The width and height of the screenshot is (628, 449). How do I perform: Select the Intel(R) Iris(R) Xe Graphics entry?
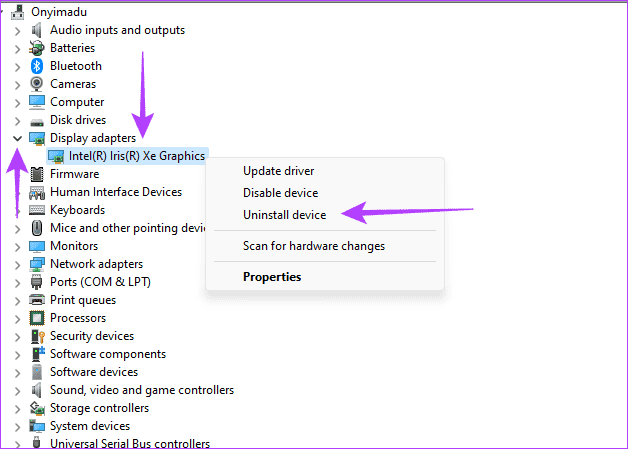137,156
